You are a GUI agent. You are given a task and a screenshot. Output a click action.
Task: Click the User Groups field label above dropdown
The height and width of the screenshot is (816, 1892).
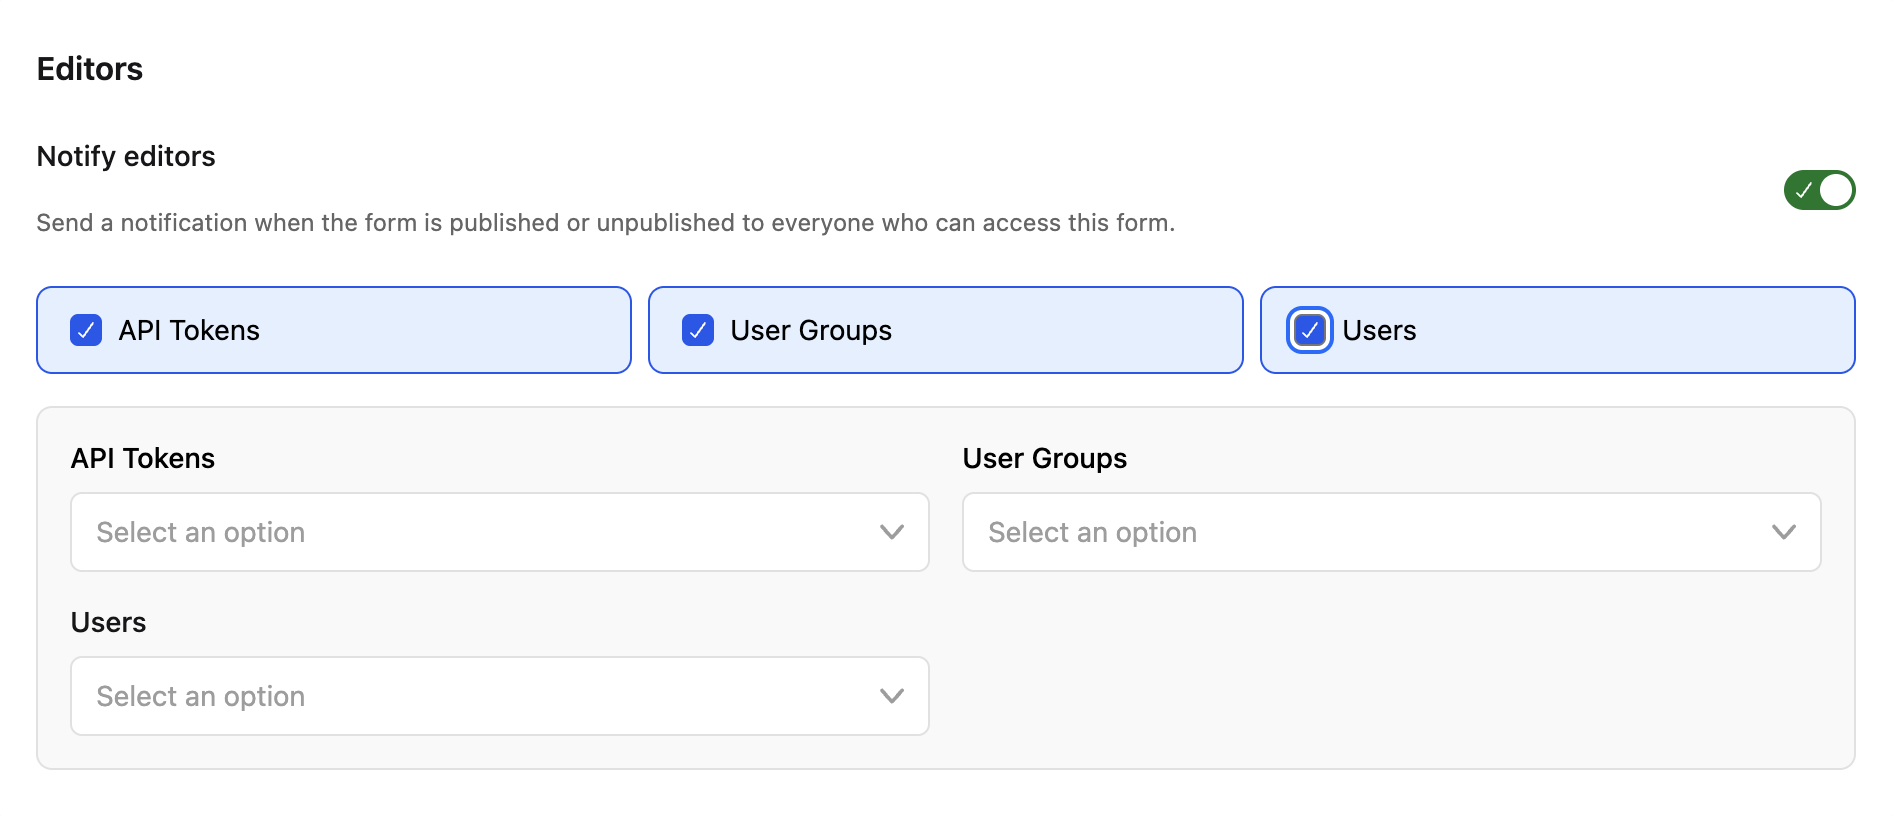pos(1045,458)
